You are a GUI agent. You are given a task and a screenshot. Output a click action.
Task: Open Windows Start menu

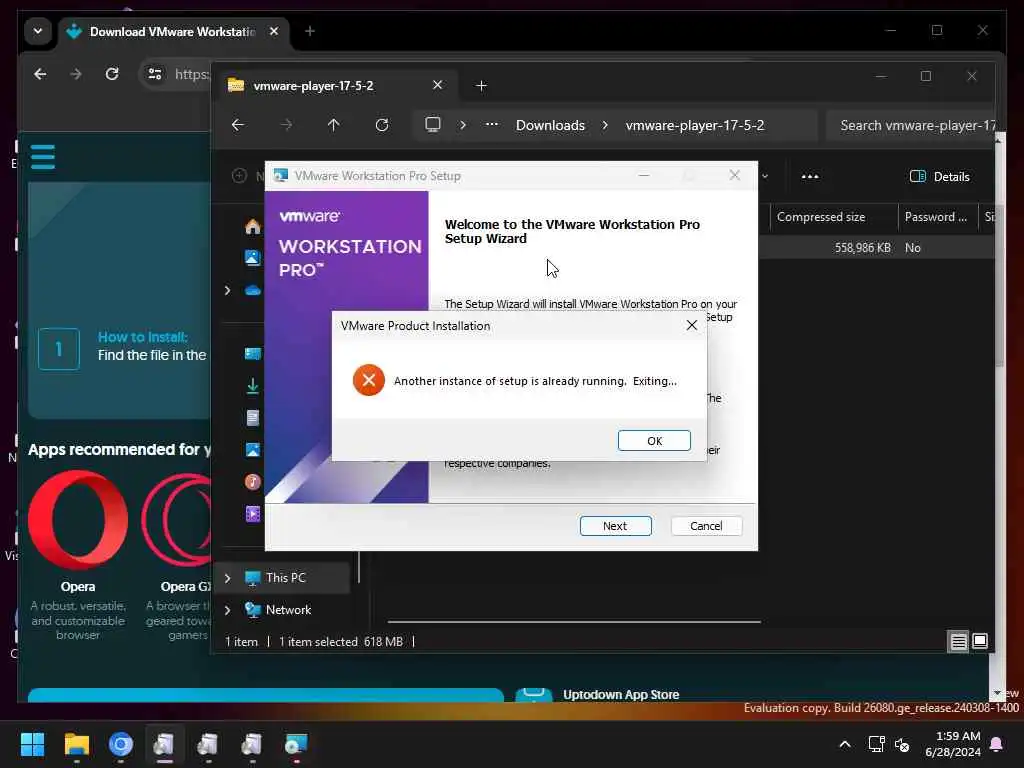pyautogui.click(x=32, y=744)
